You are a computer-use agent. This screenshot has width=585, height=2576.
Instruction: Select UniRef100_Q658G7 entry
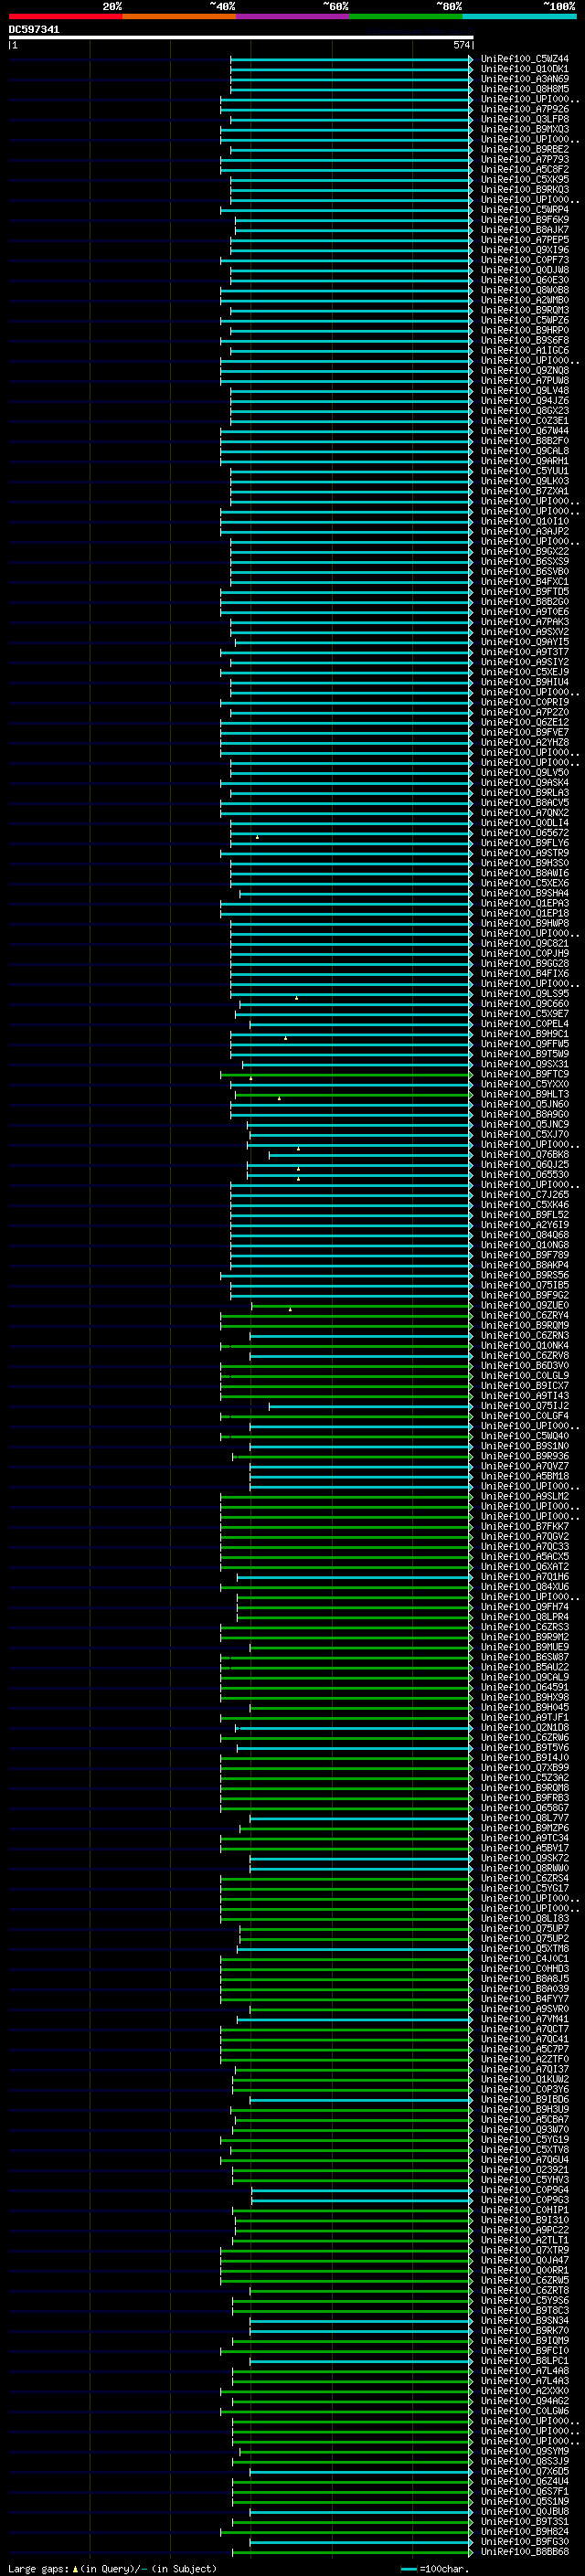pyautogui.click(x=524, y=1808)
